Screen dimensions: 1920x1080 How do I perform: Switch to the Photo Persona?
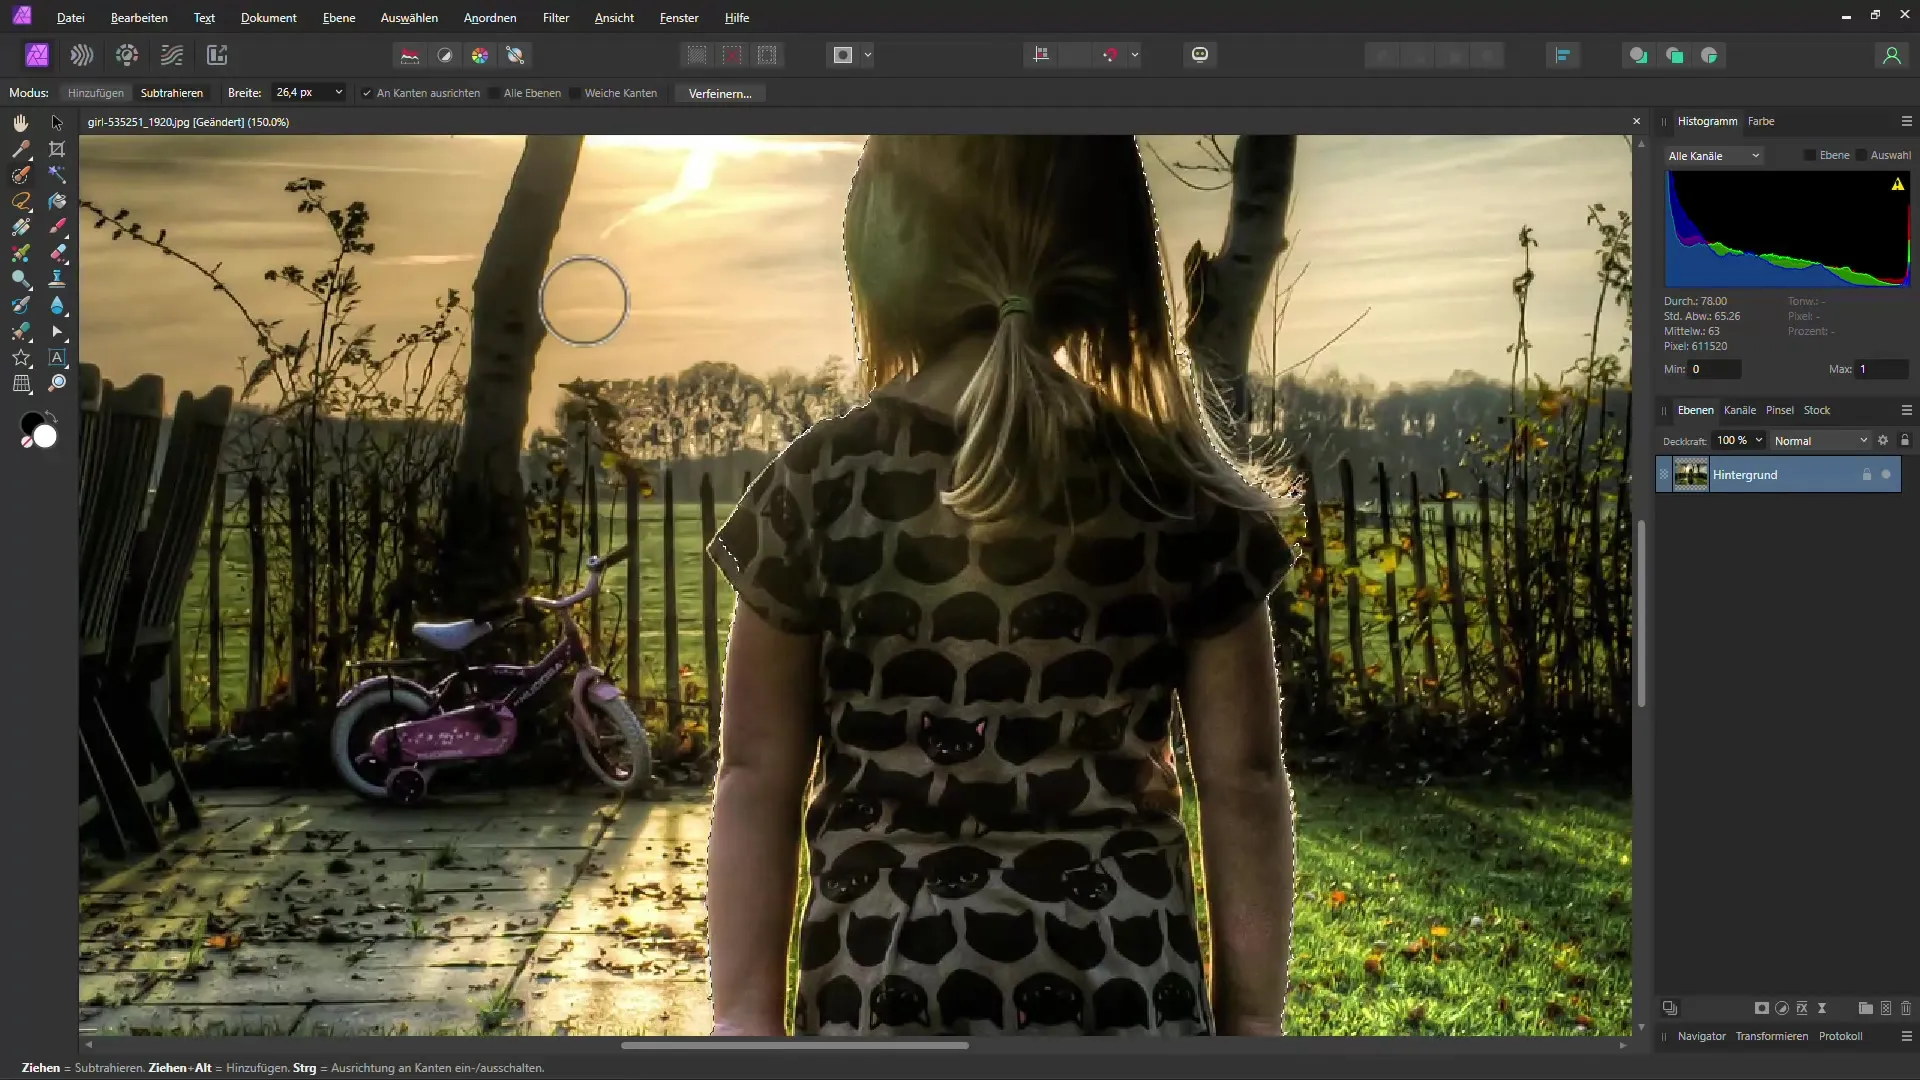click(x=37, y=55)
